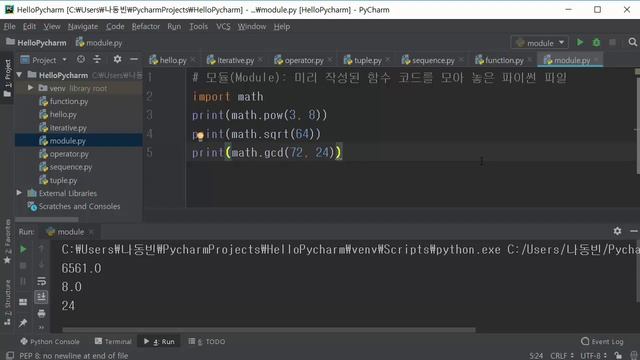The image size is (640, 360).
Task: Toggle scroll to end in Run console
Action: (x=41, y=297)
